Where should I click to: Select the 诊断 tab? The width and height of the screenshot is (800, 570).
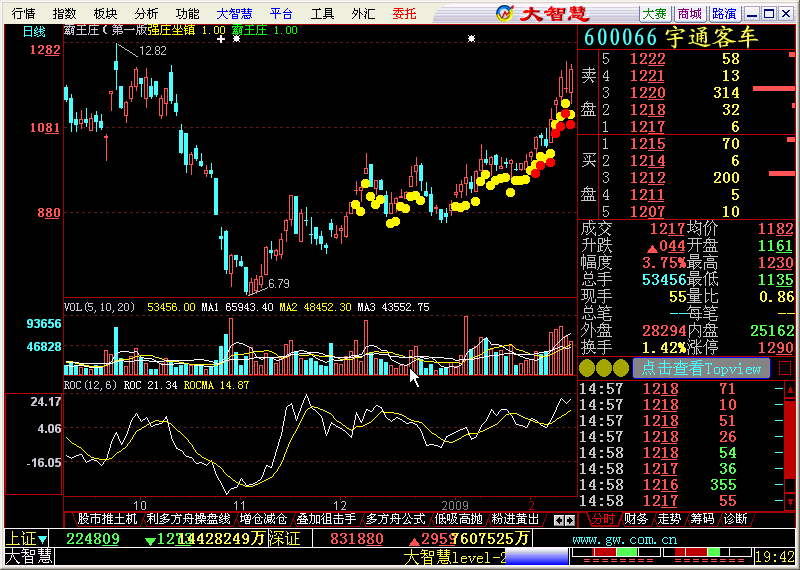click(736, 519)
